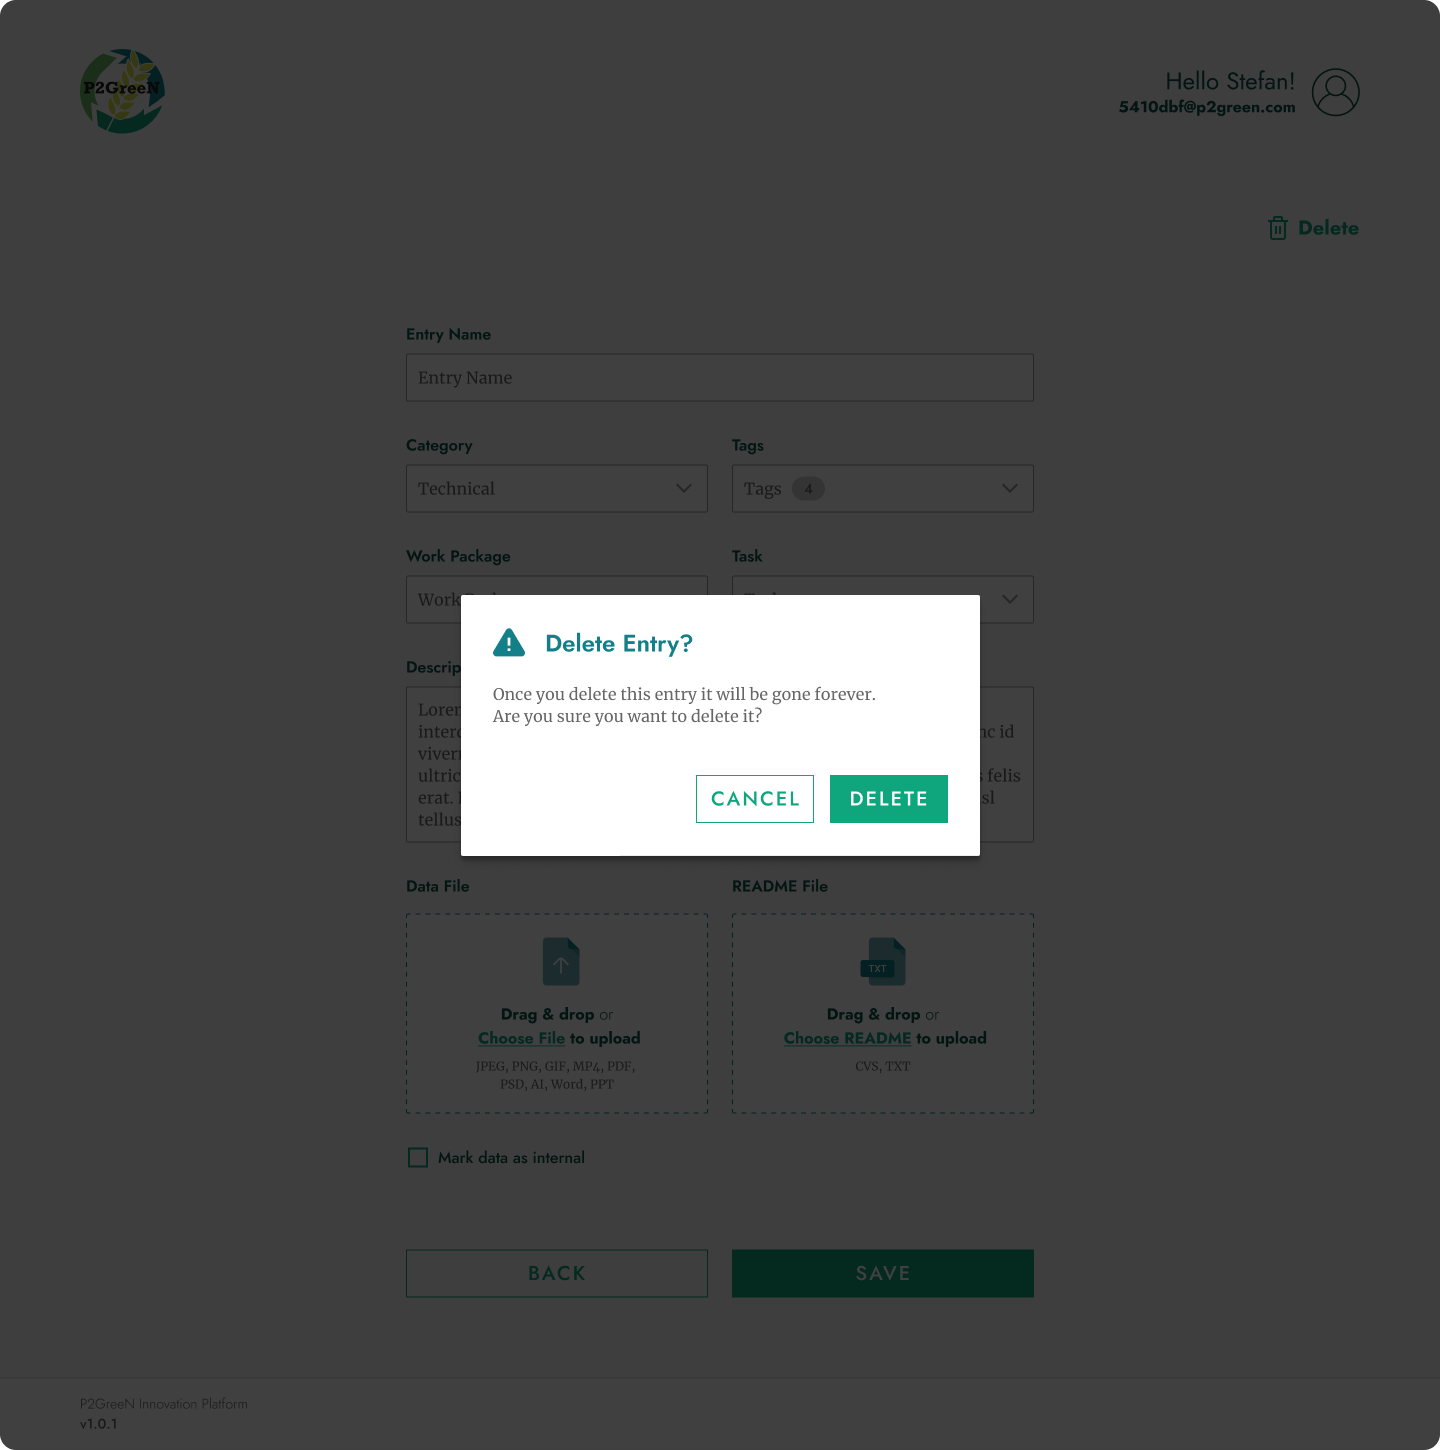1440x1450 pixels.
Task: Click the data file upload icon
Action: tap(561, 962)
